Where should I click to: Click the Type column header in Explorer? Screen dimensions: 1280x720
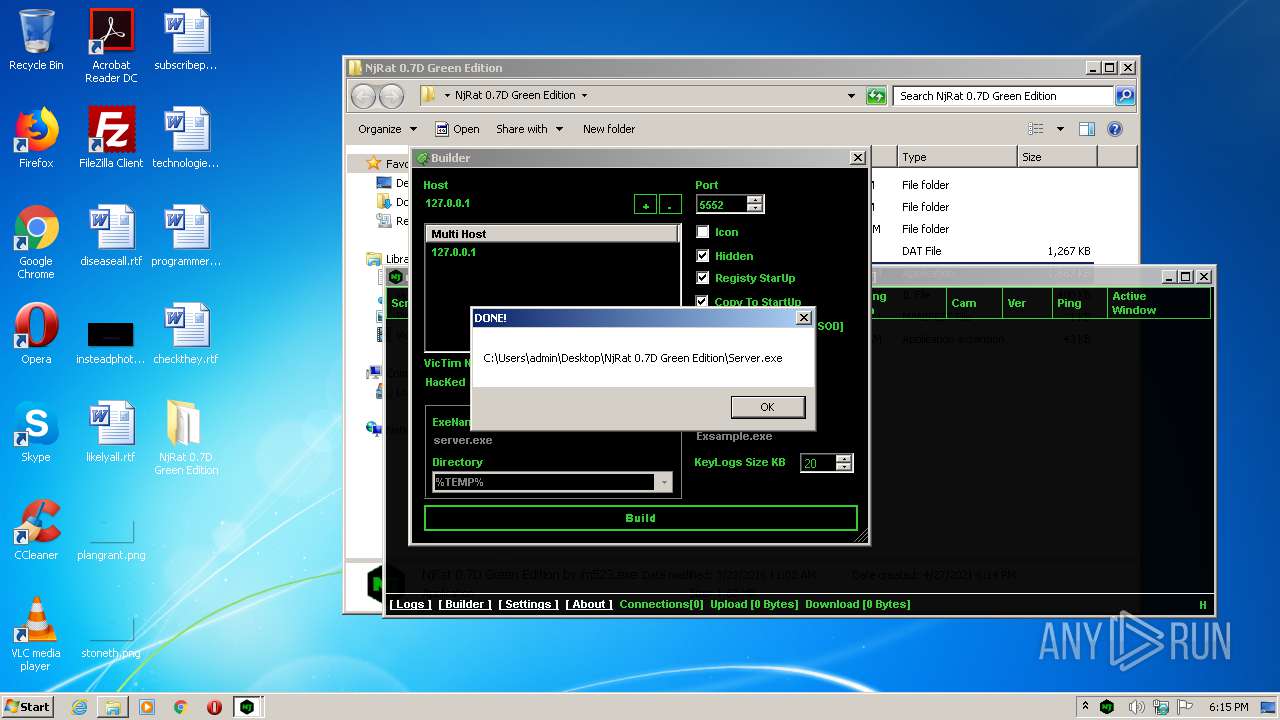click(x=956, y=157)
